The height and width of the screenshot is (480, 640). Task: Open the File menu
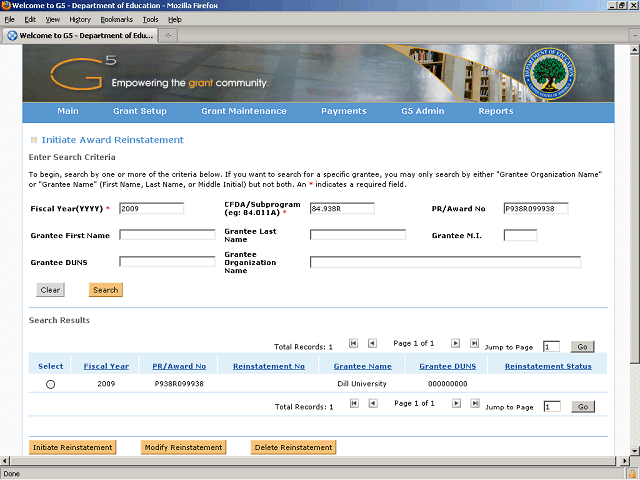9,20
